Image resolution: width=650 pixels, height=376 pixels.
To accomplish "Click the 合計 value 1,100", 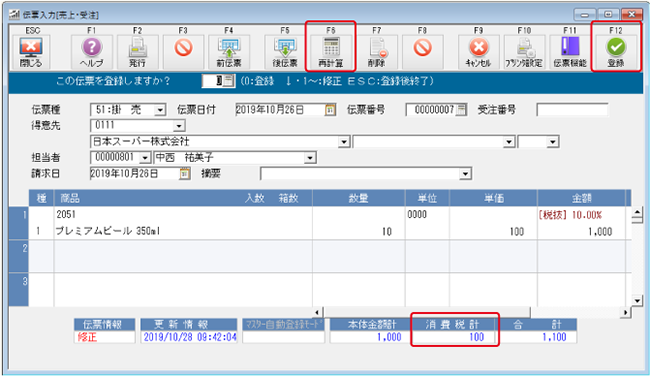I will pos(555,337).
